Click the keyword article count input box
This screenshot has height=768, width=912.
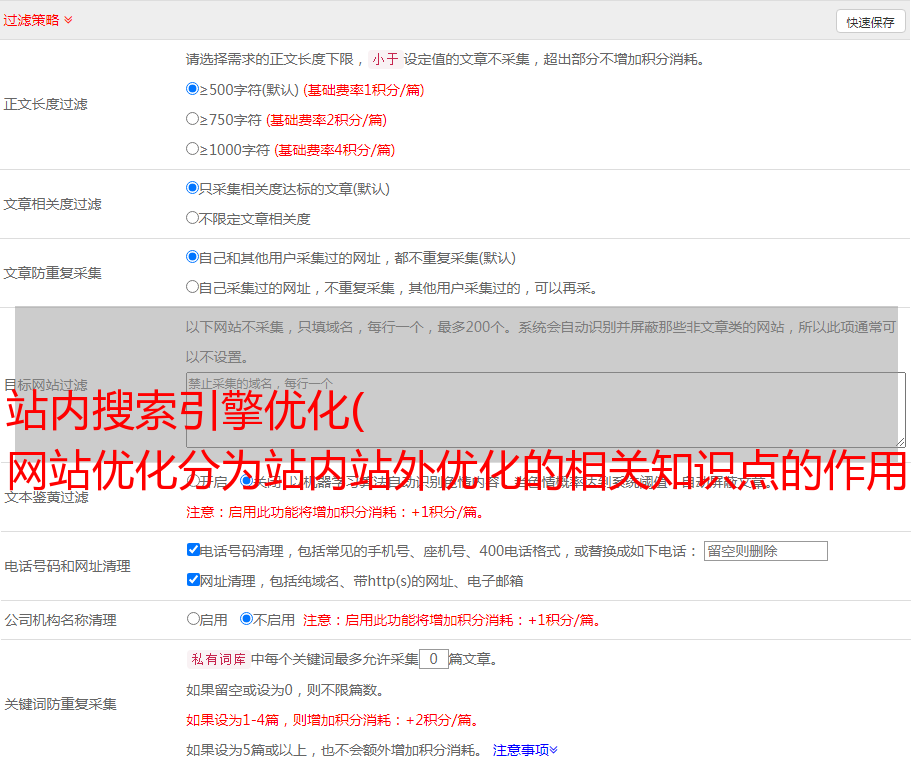point(433,660)
